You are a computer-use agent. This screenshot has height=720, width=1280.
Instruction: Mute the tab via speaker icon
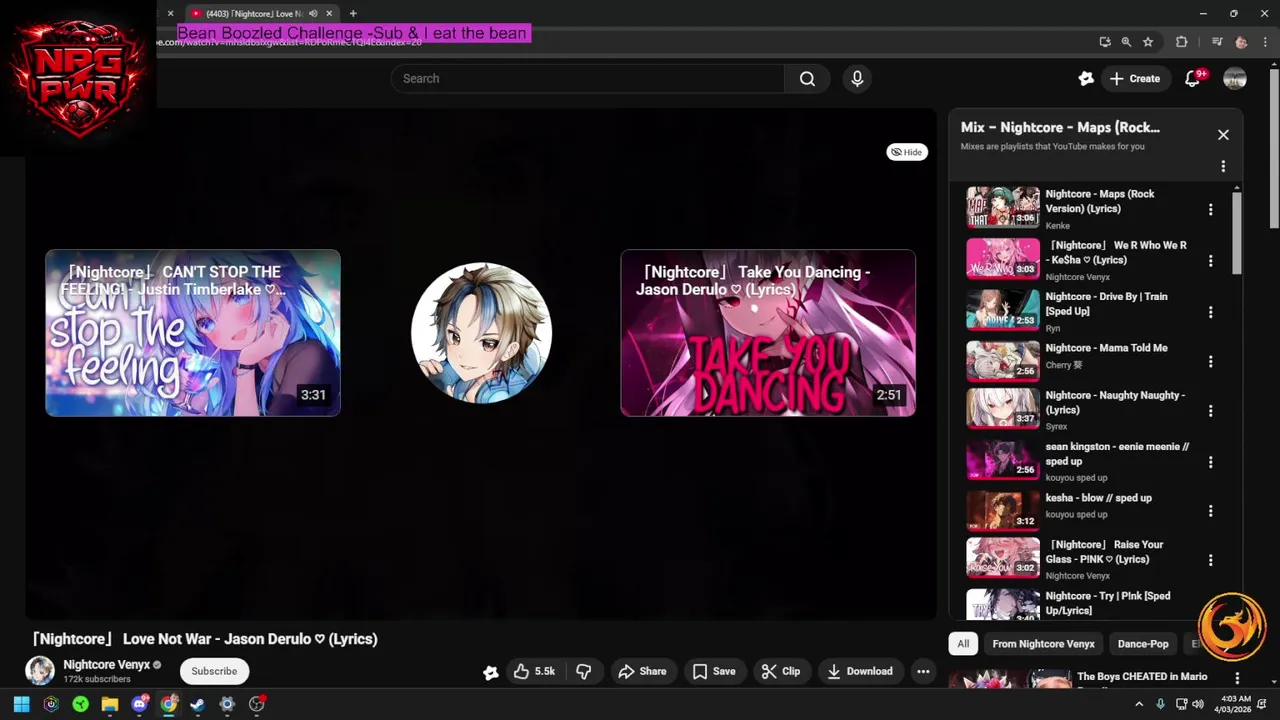[x=313, y=14]
